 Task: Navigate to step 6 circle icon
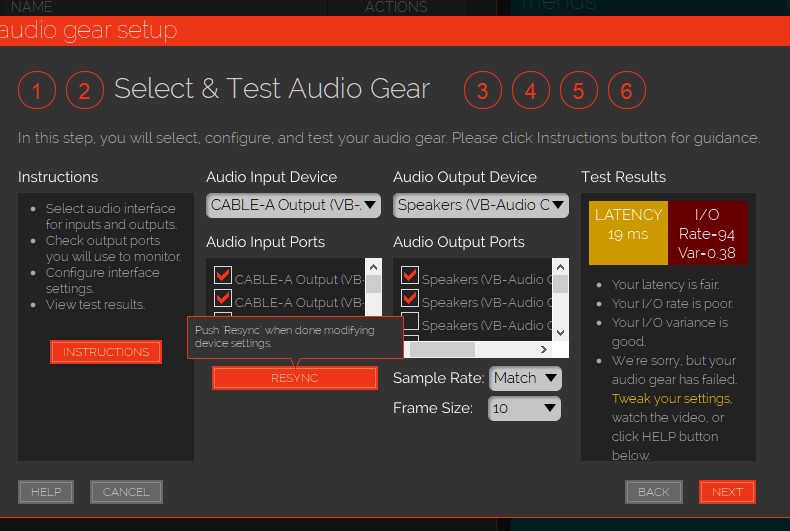pos(626,91)
